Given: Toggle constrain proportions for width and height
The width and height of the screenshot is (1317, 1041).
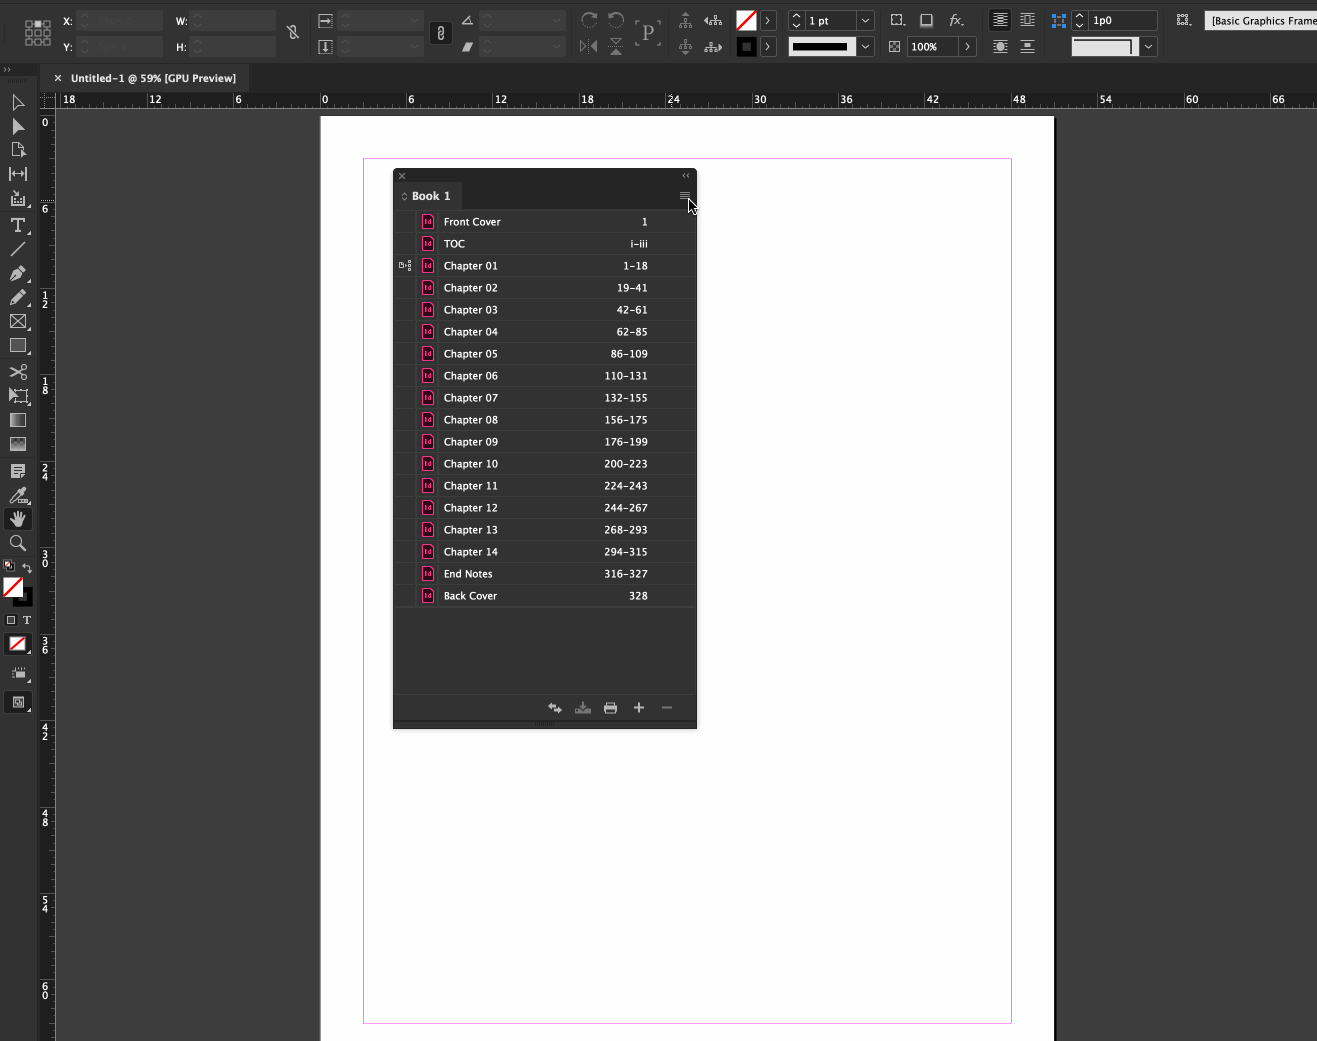Looking at the screenshot, I should point(293,33).
